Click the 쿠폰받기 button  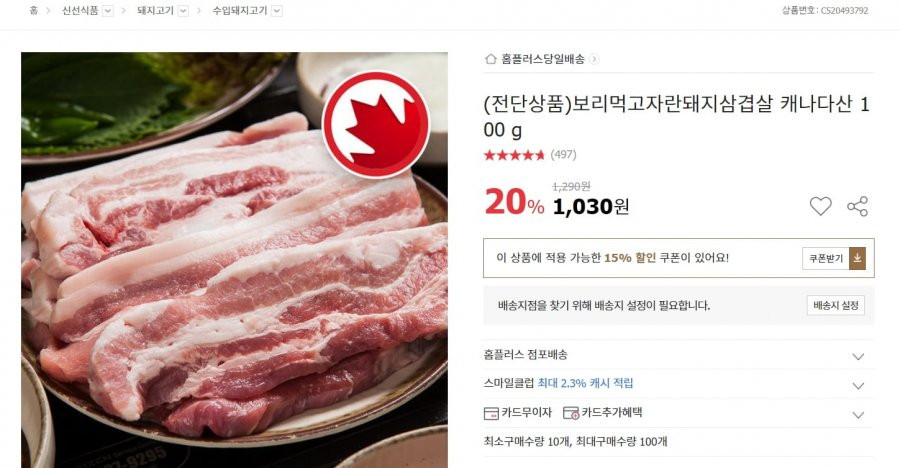pyautogui.click(x=826, y=258)
